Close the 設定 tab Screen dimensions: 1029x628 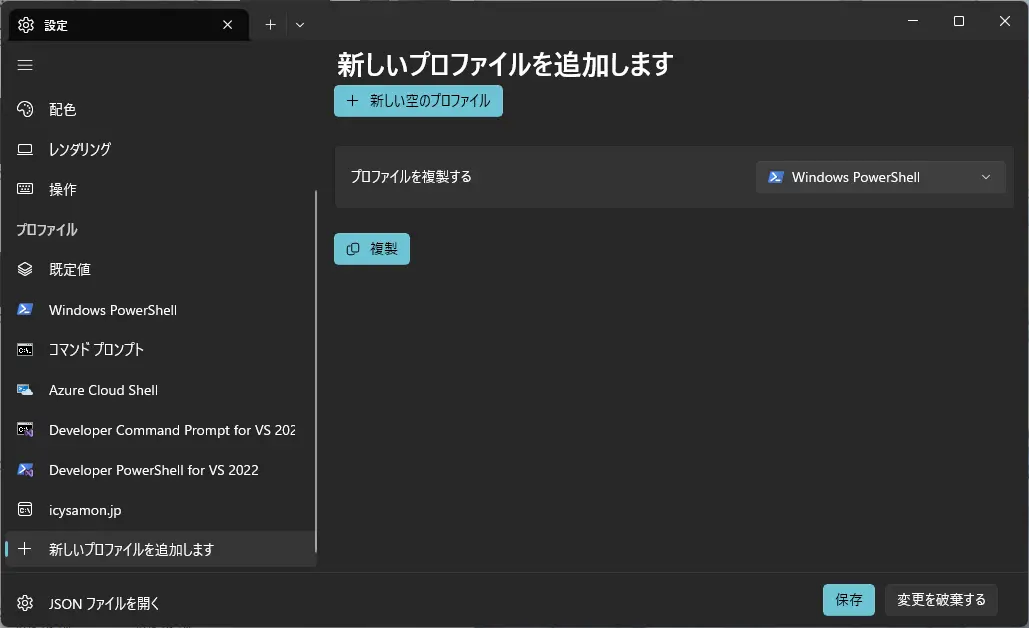pyautogui.click(x=228, y=25)
